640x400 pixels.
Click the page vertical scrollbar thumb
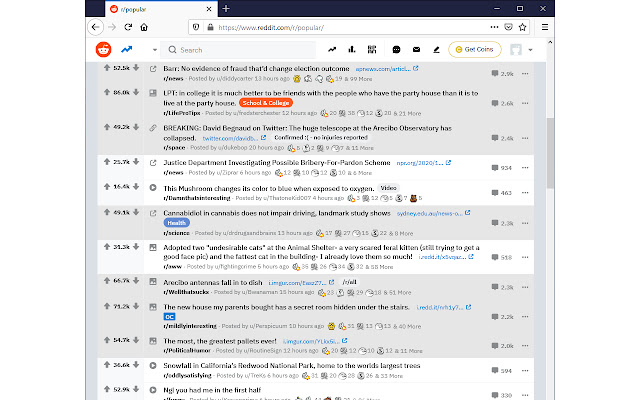pyautogui.click(x=550, y=153)
